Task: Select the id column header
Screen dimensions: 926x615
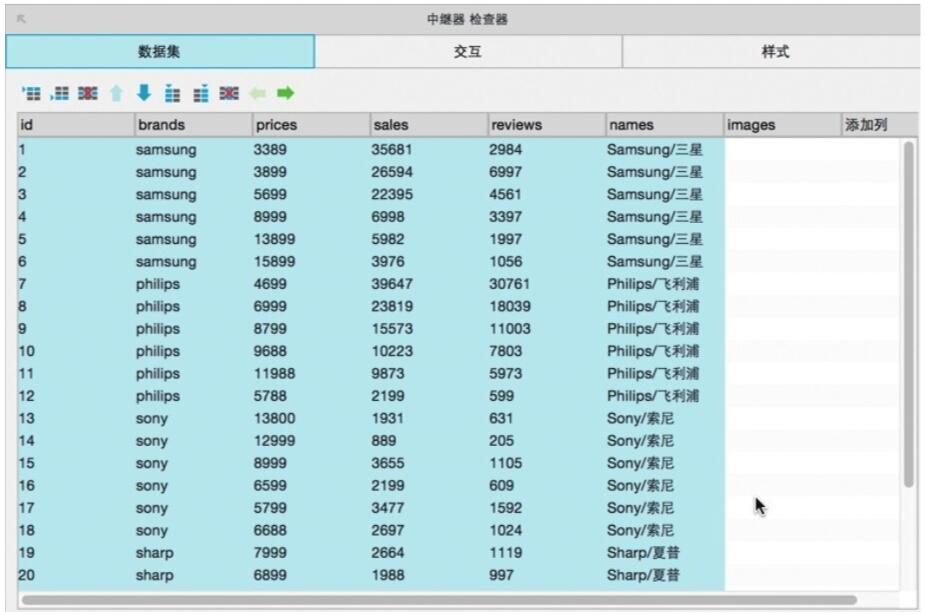Action: (x=76, y=125)
